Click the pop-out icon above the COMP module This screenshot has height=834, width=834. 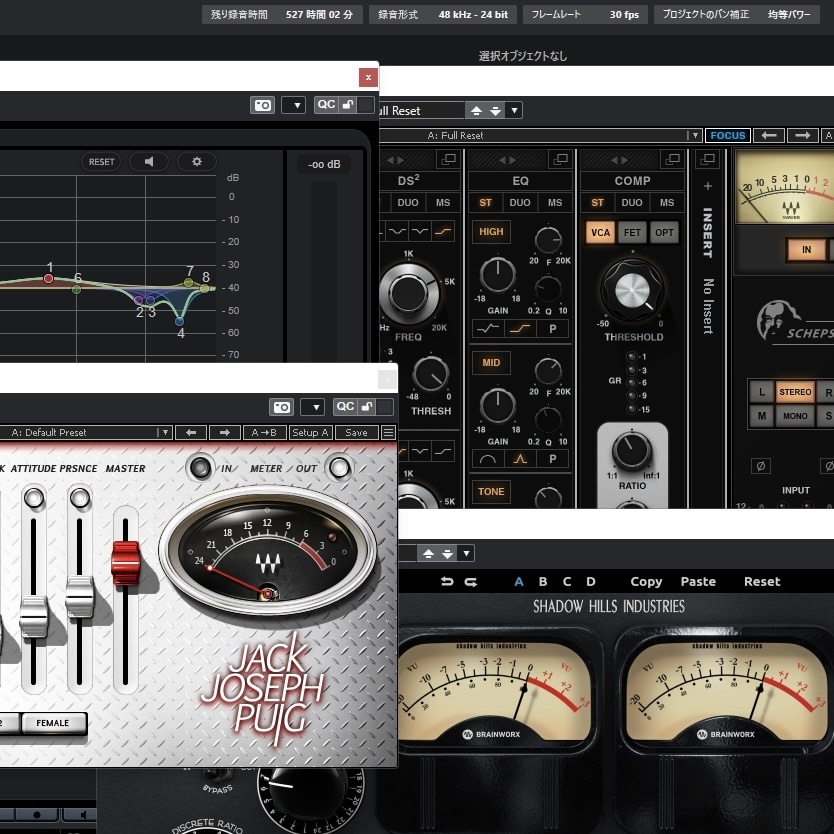[x=672, y=159]
